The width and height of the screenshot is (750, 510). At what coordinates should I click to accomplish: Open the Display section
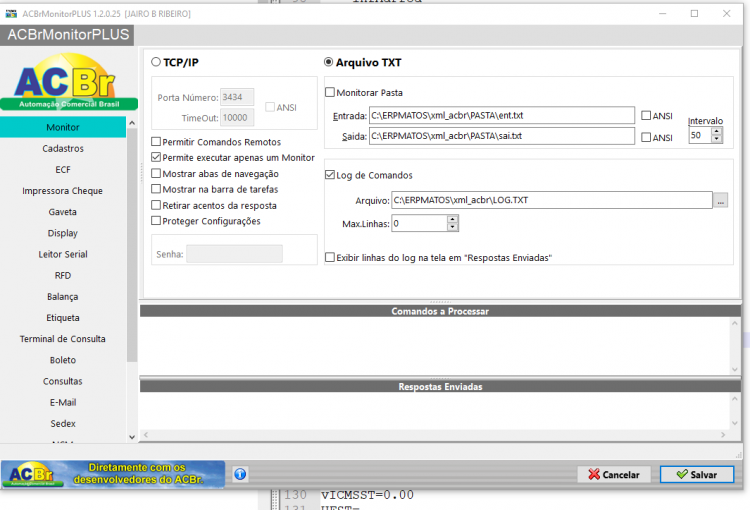pyautogui.click(x=63, y=233)
